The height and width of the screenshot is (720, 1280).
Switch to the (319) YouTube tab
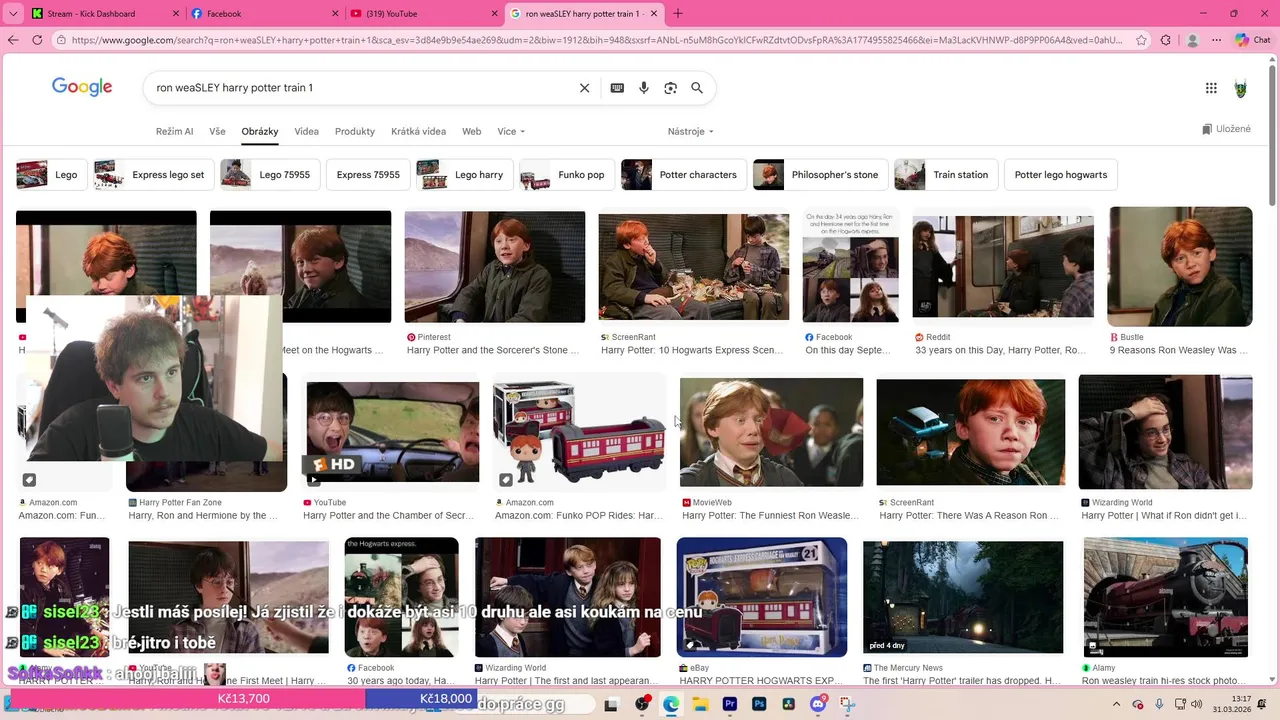point(423,14)
